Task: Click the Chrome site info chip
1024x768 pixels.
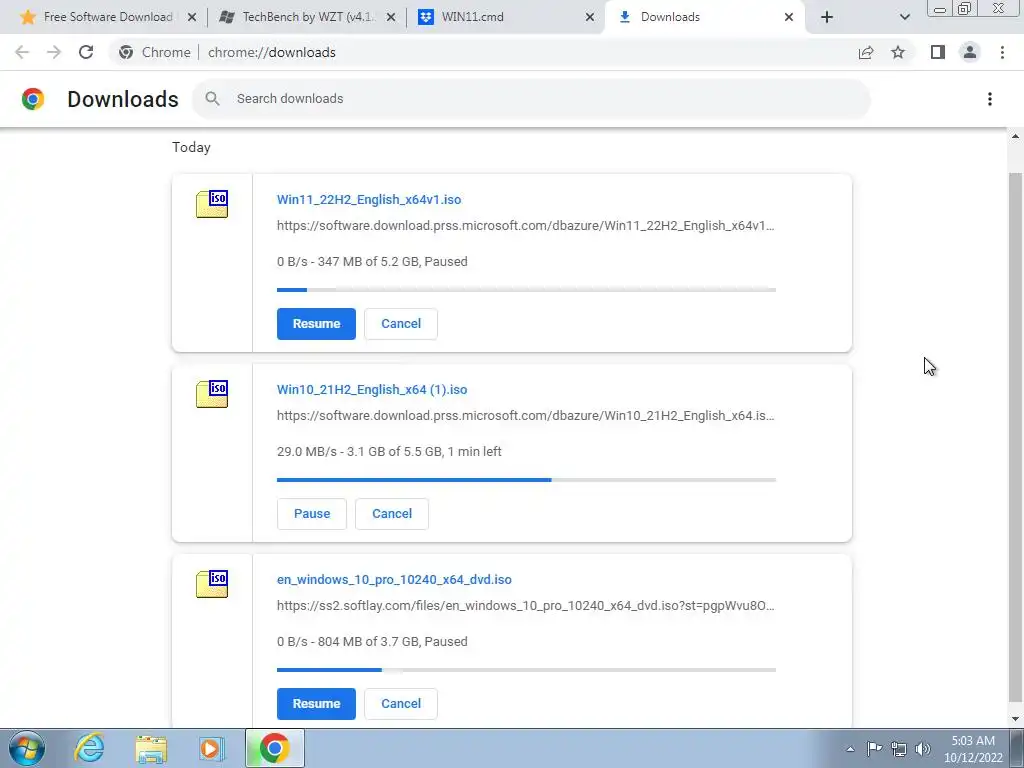Action: (x=155, y=52)
